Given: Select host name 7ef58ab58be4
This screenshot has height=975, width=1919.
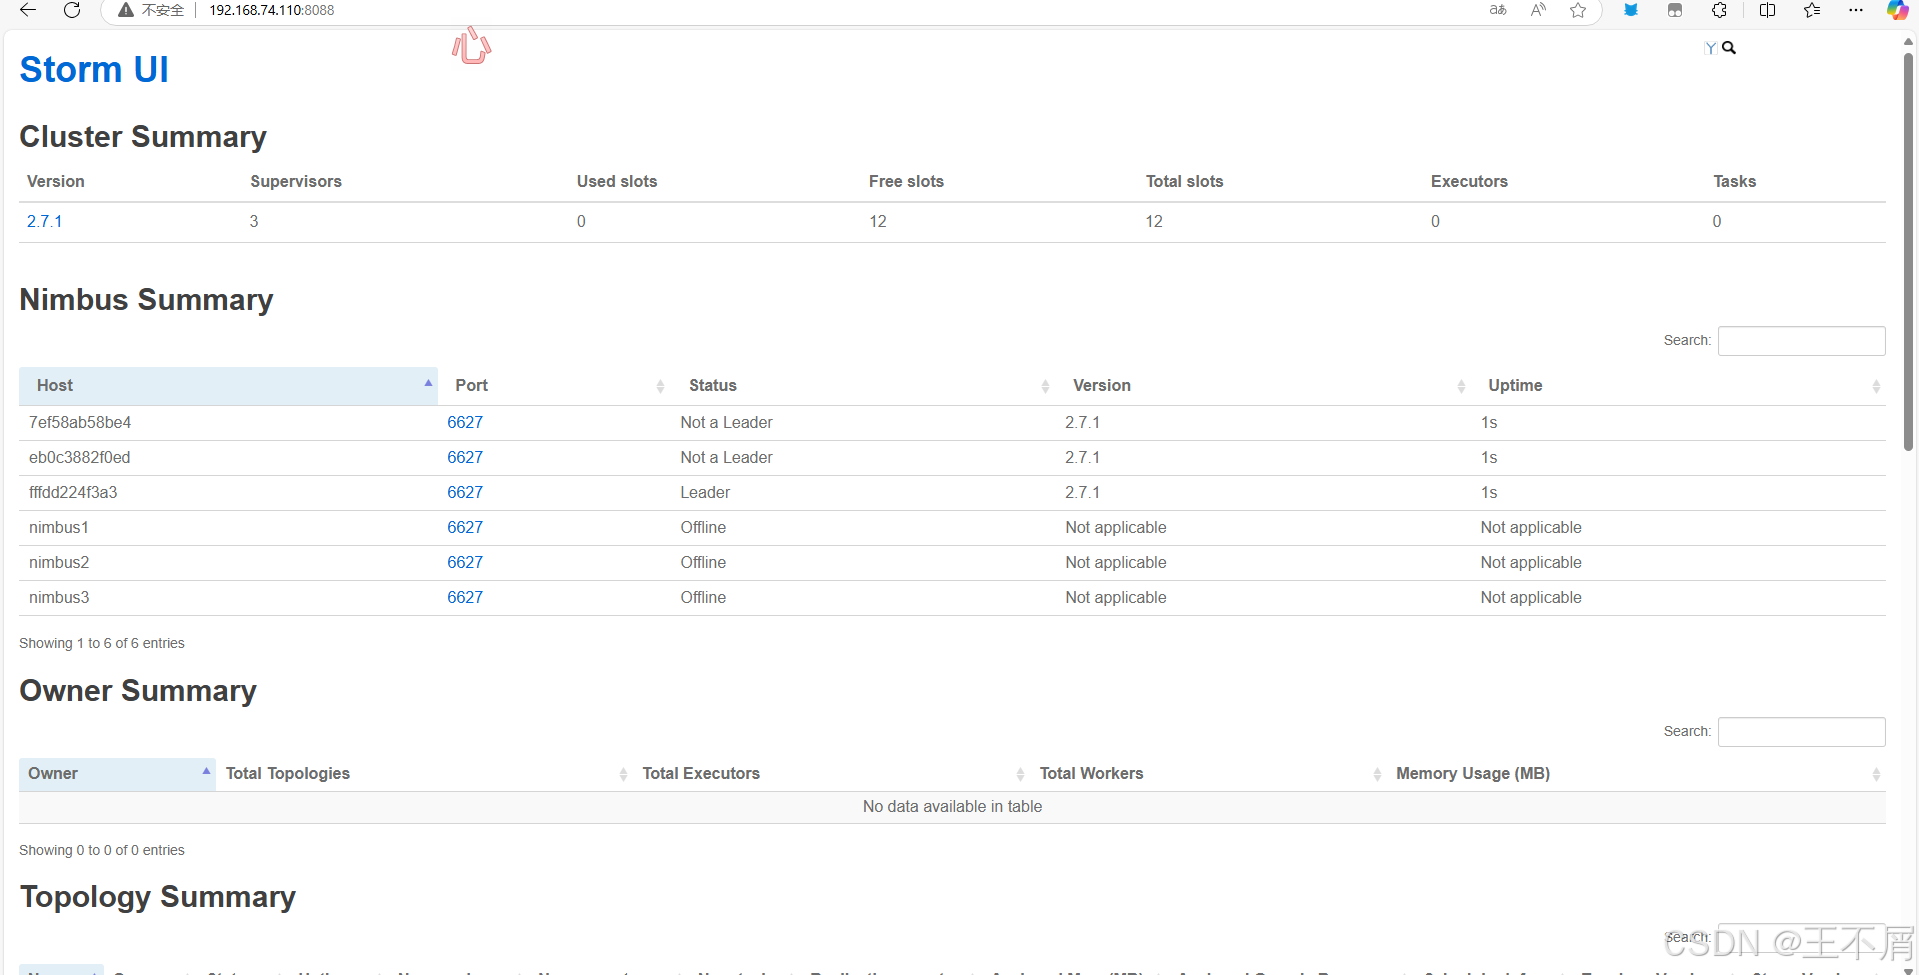Looking at the screenshot, I should [80, 422].
